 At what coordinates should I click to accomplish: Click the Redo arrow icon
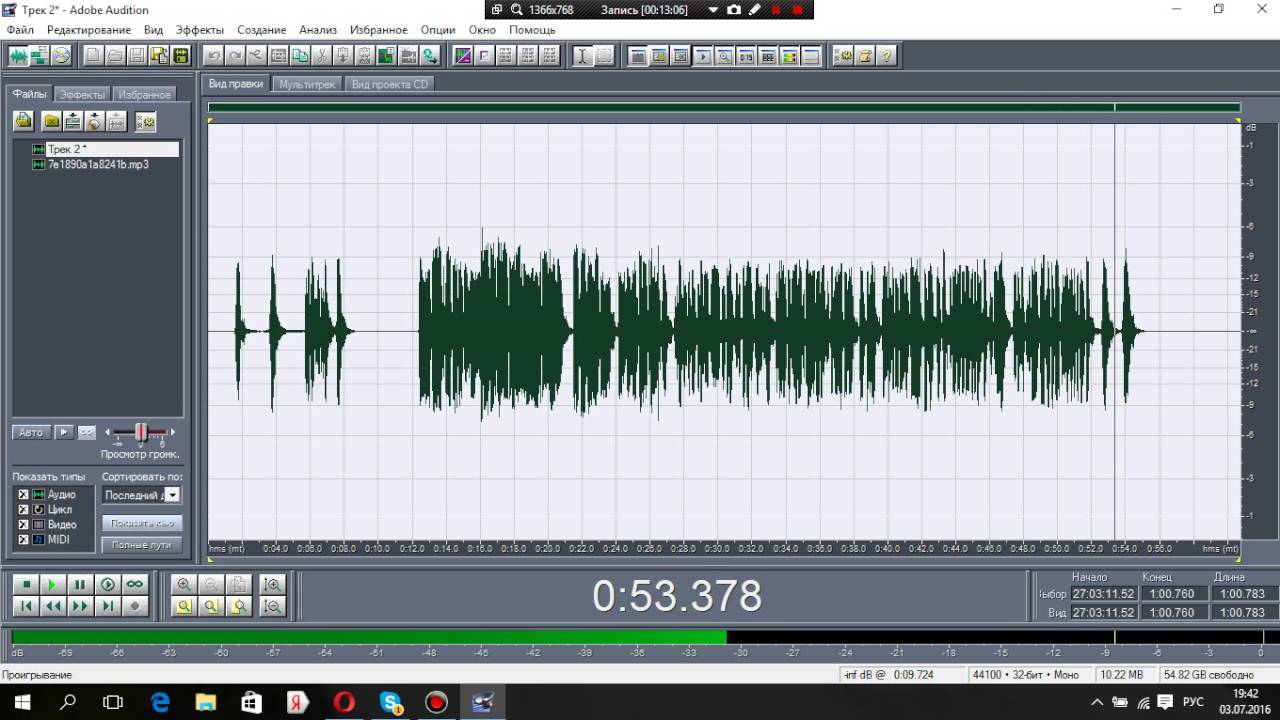tap(234, 56)
